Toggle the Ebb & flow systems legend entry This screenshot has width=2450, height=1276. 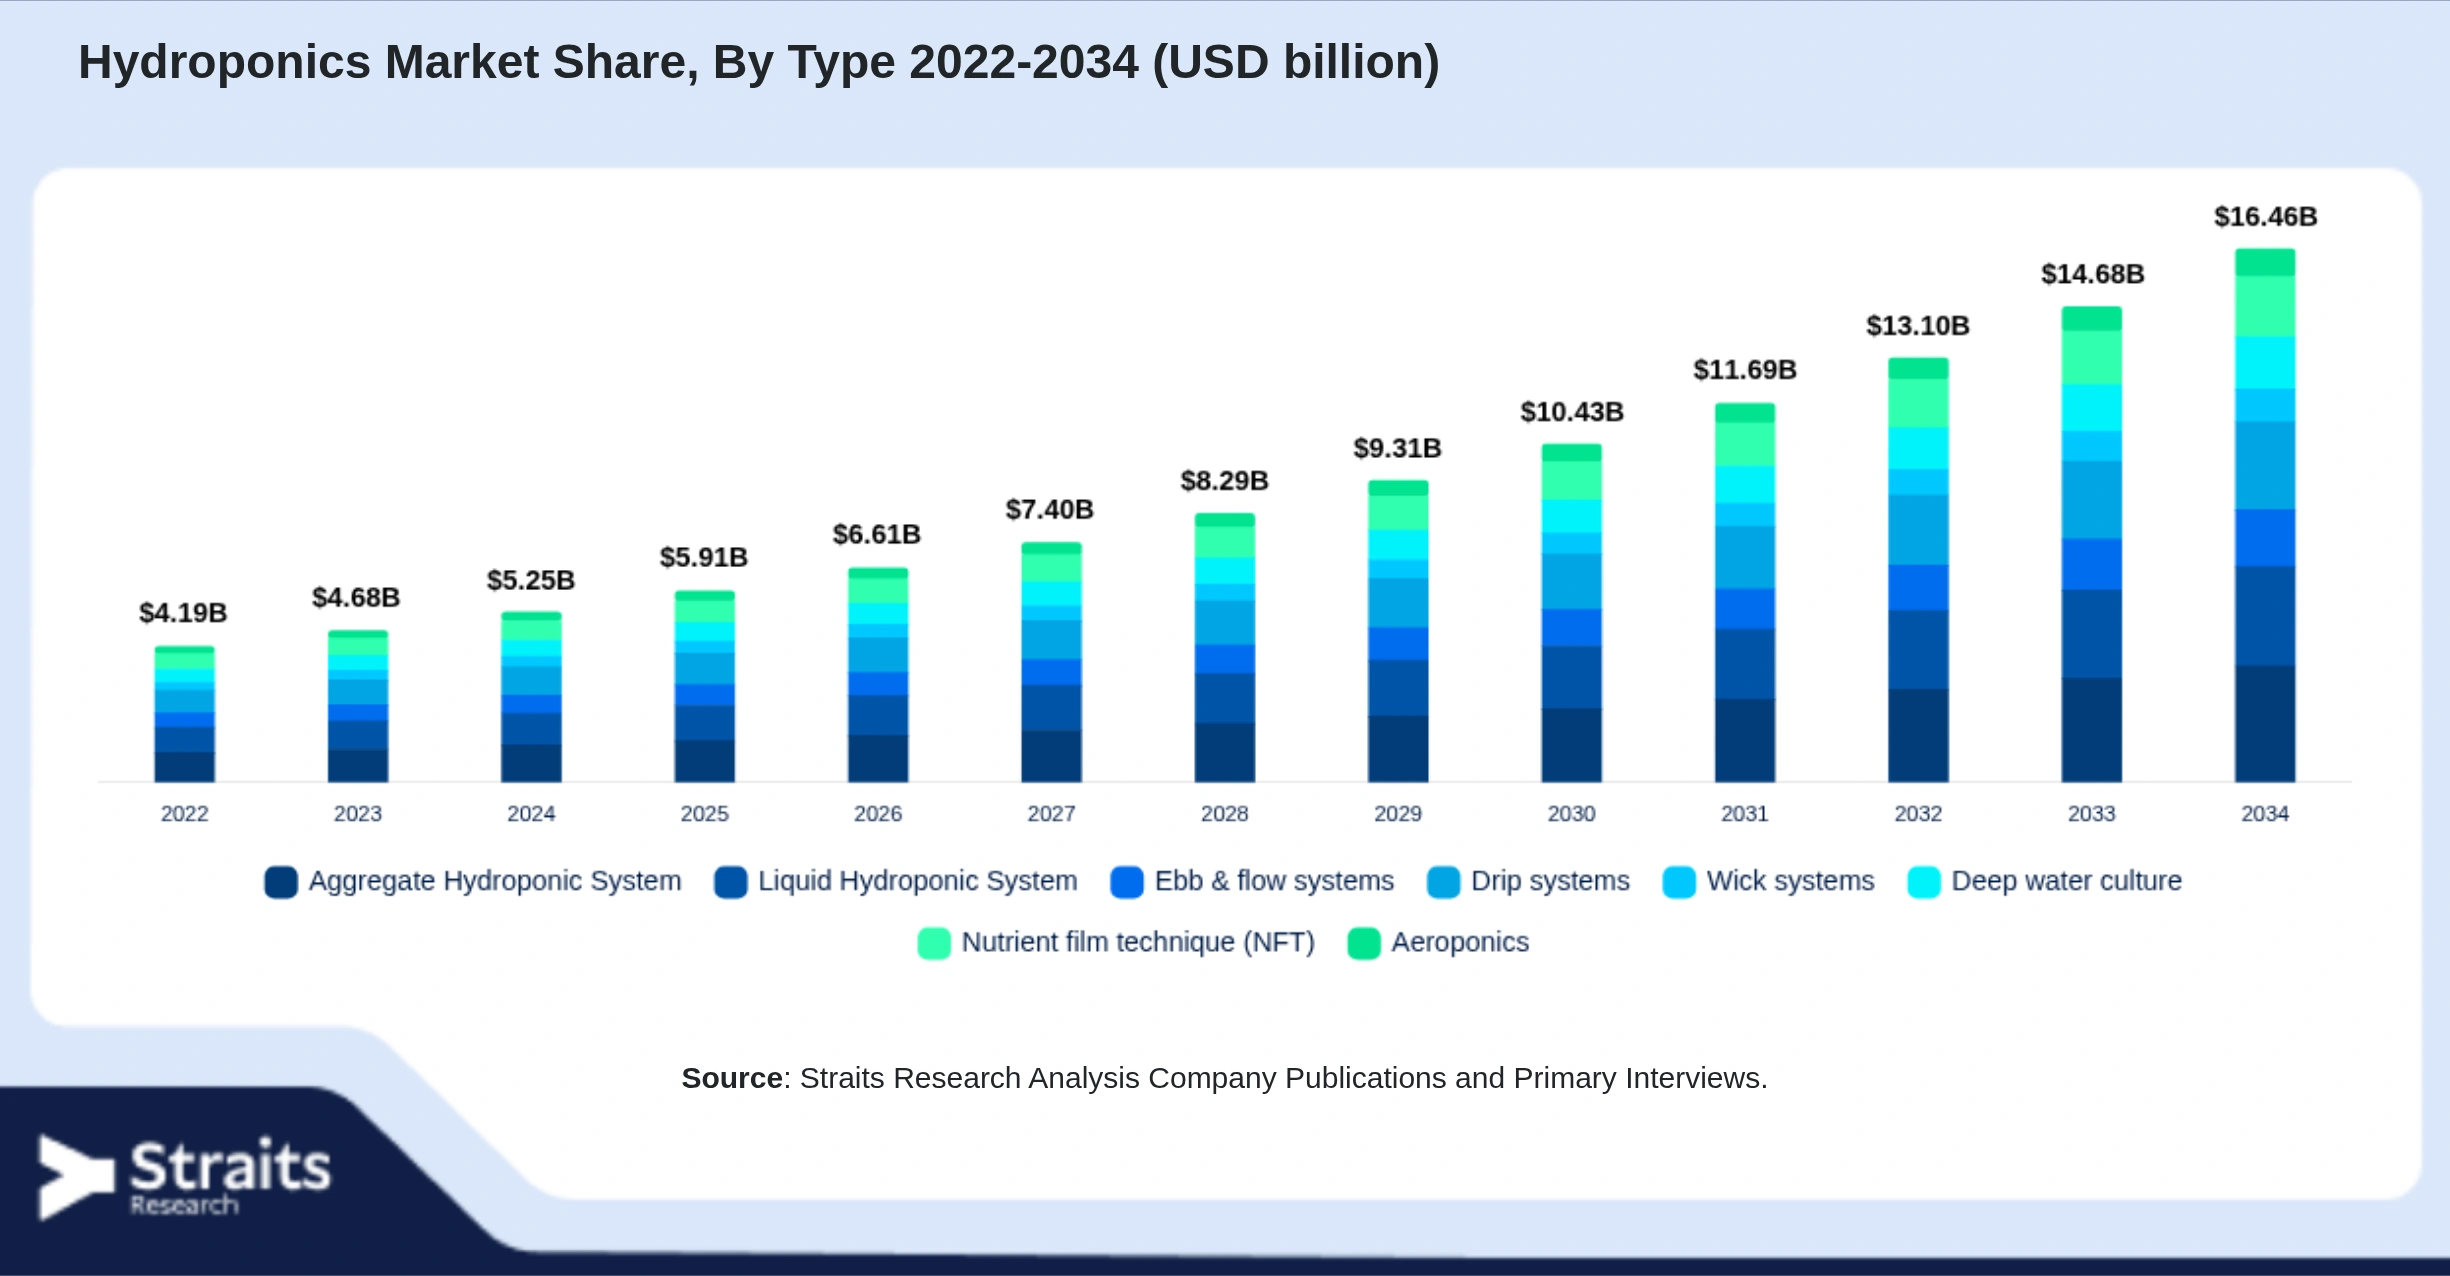coord(1252,882)
